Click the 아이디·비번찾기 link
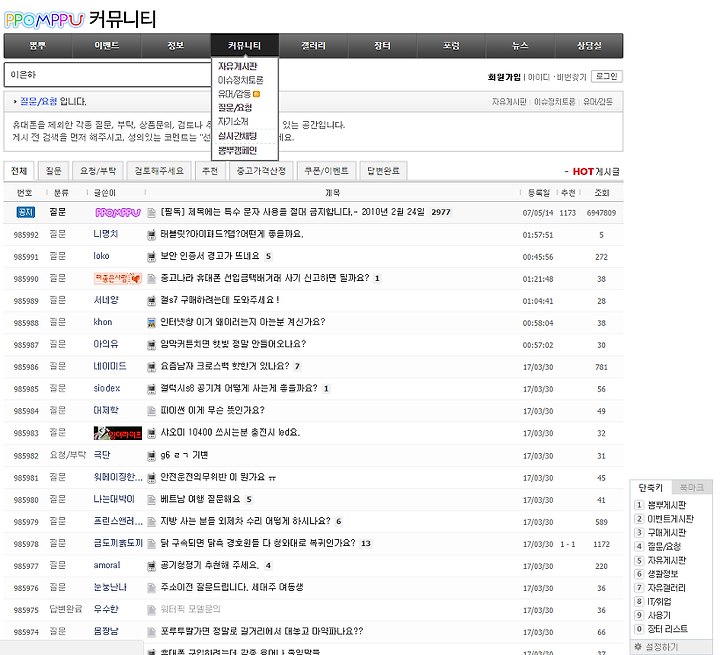 (557, 77)
